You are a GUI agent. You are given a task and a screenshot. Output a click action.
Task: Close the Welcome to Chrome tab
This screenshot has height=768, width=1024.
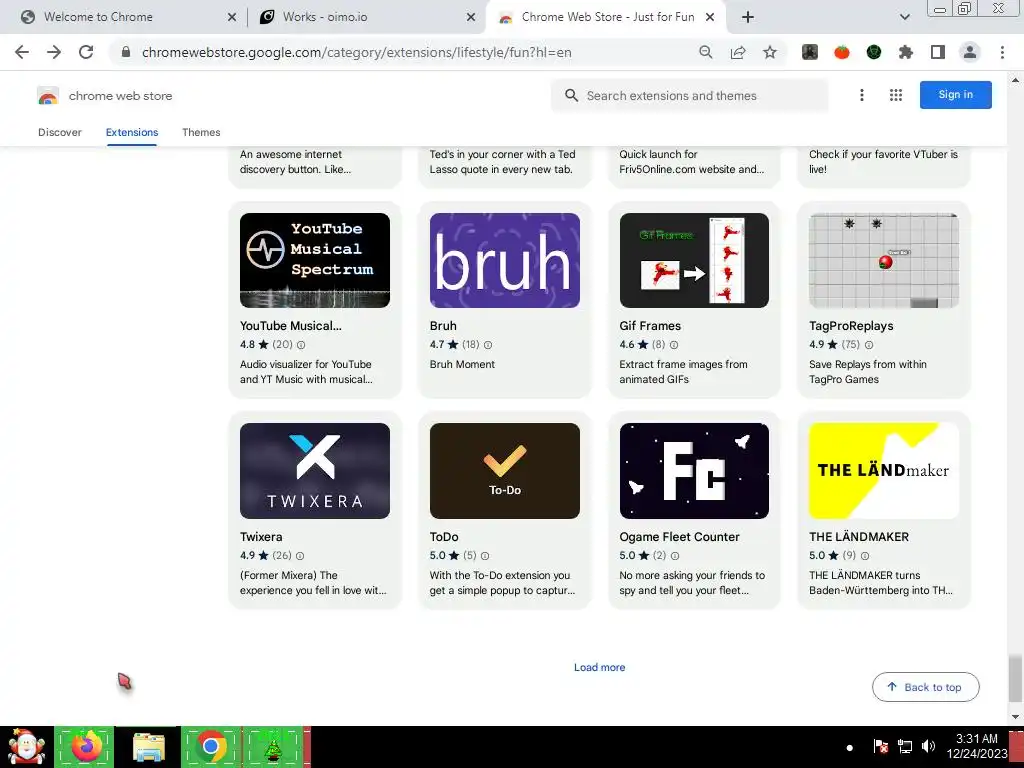click(232, 17)
